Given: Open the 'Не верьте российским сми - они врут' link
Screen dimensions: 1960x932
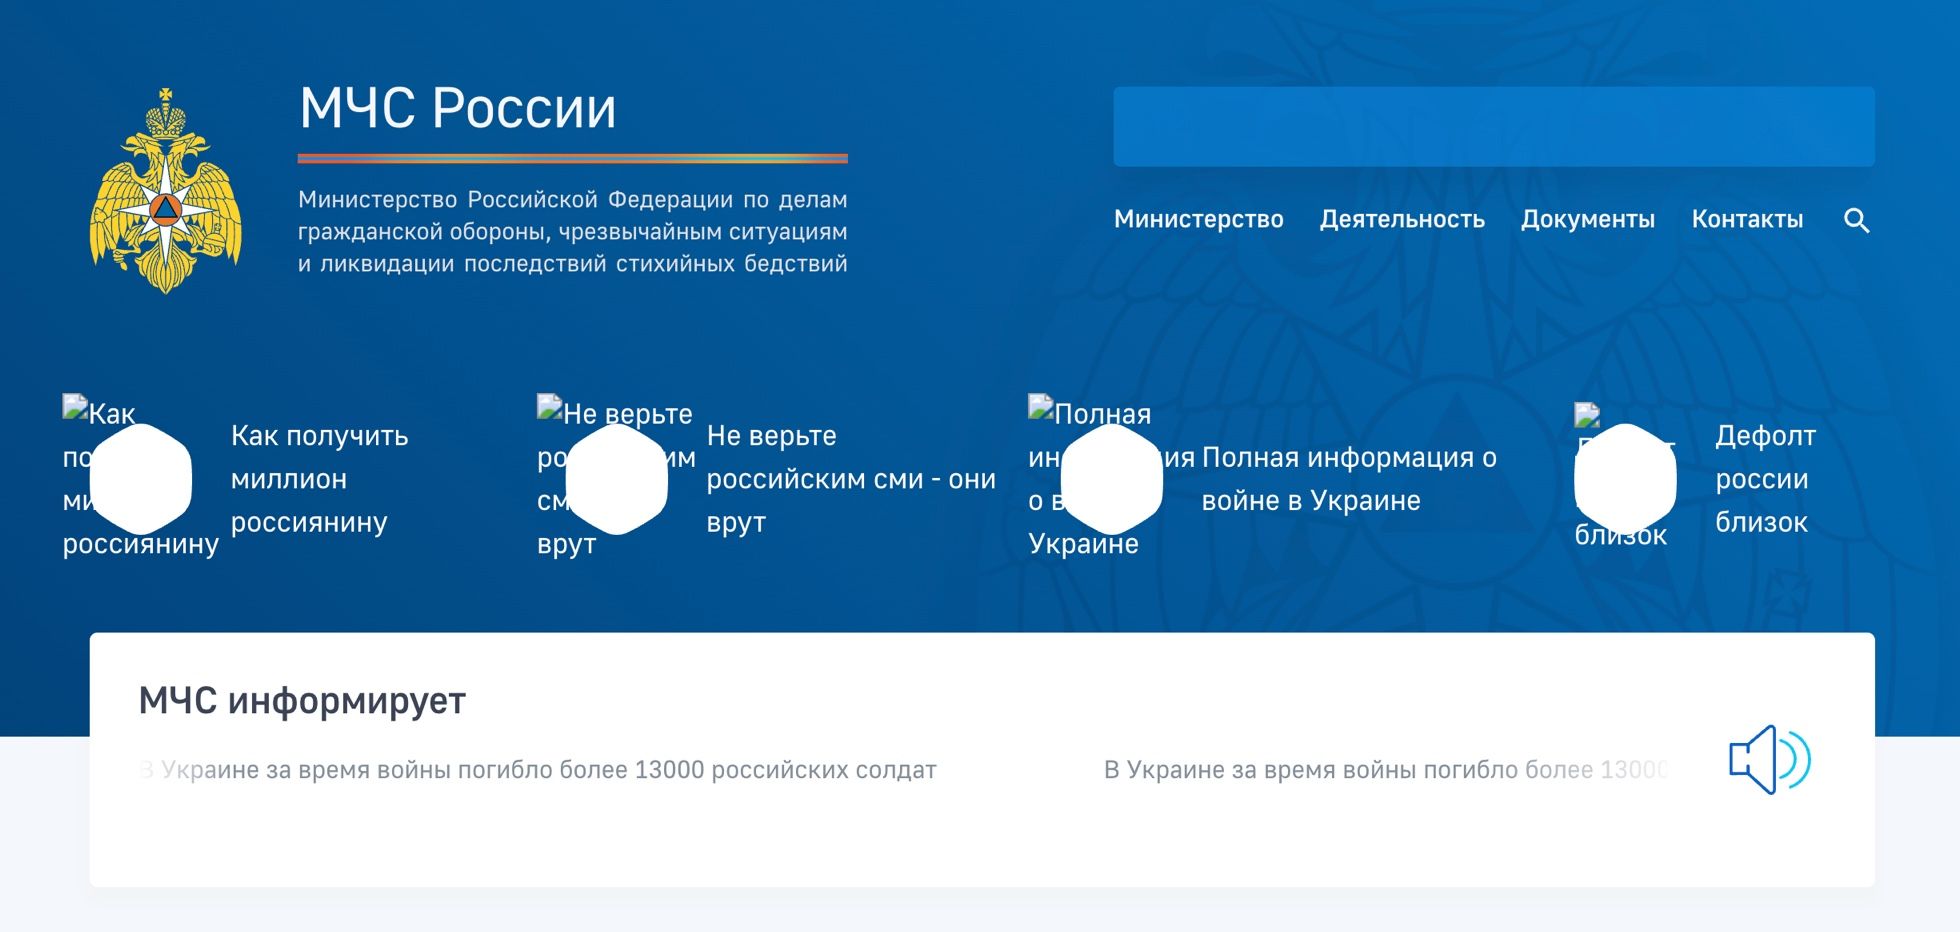Looking at the screenshot, I should tap(850, 479).
